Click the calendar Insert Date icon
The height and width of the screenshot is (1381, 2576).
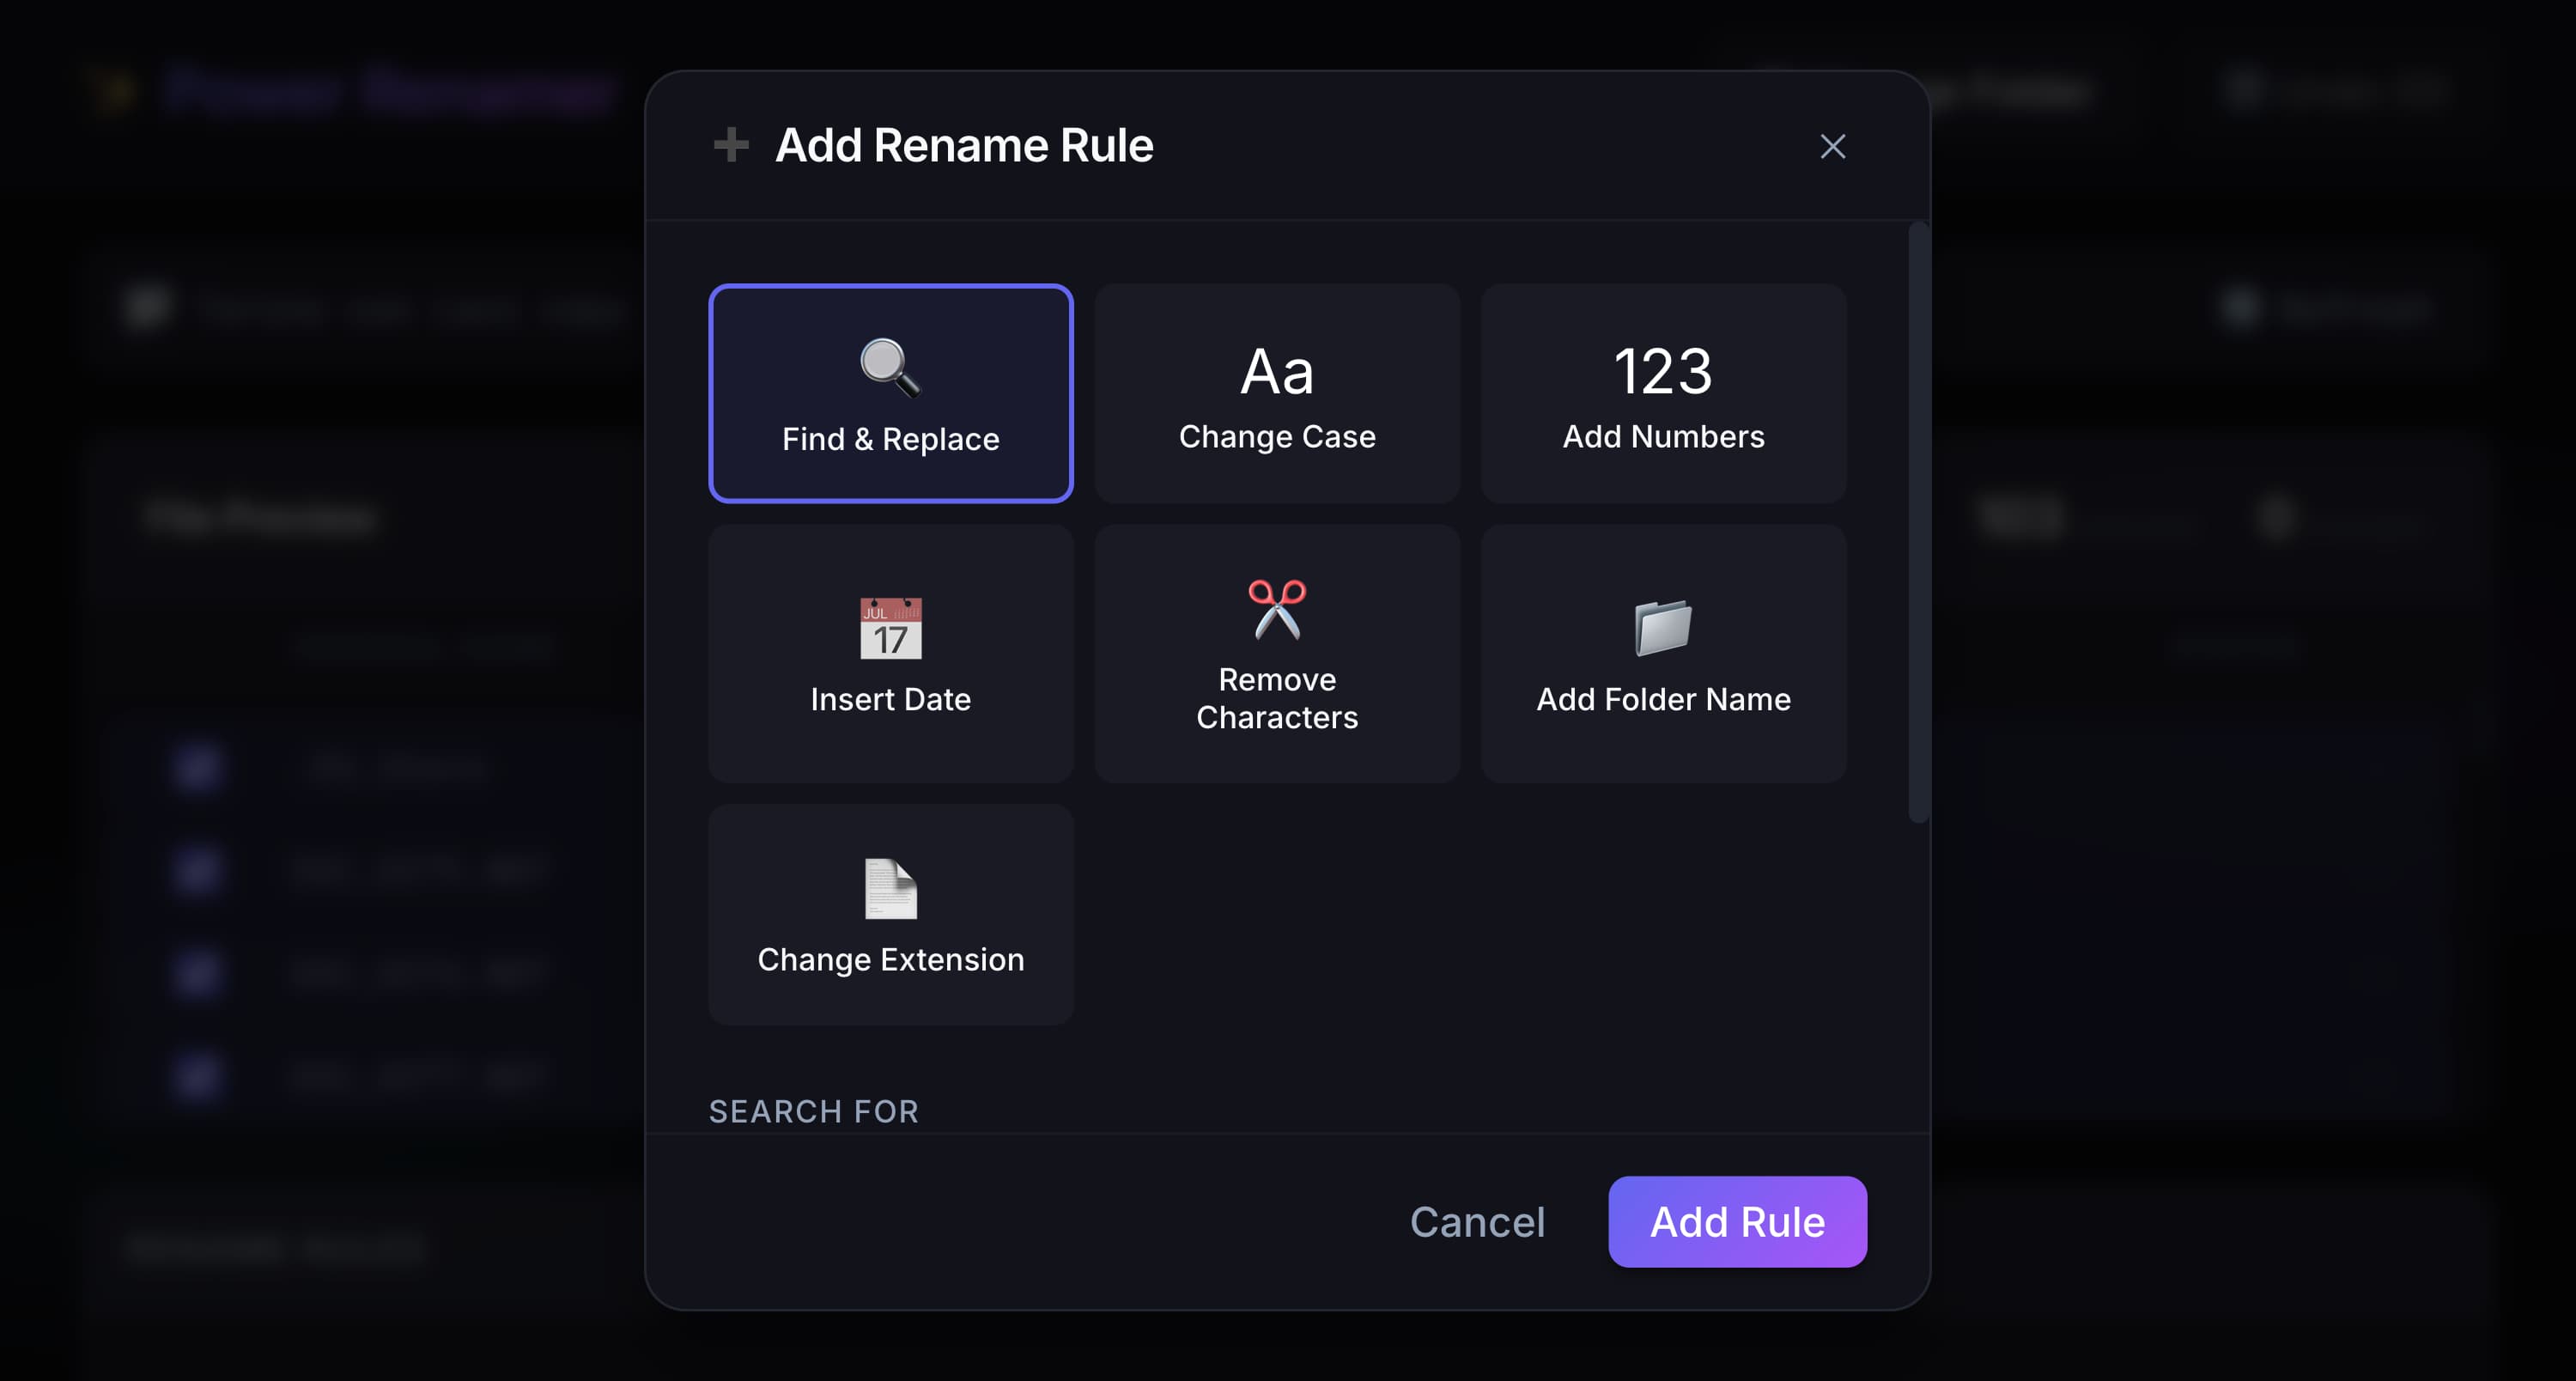(890, 628)
